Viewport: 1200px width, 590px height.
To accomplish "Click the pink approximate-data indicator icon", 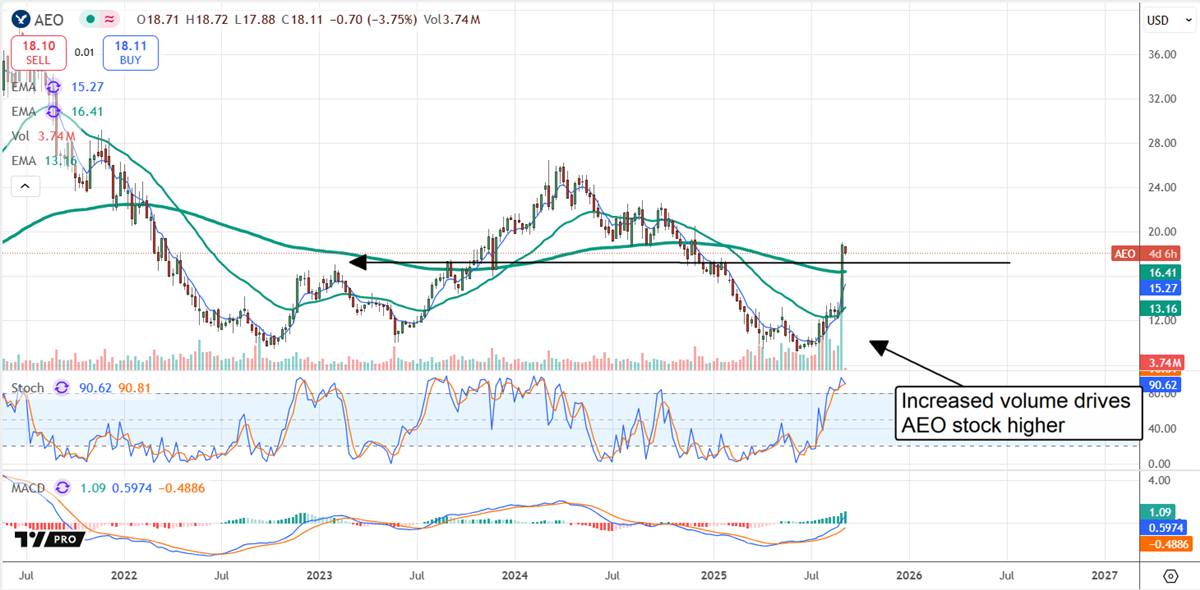I will pos(109,19).
